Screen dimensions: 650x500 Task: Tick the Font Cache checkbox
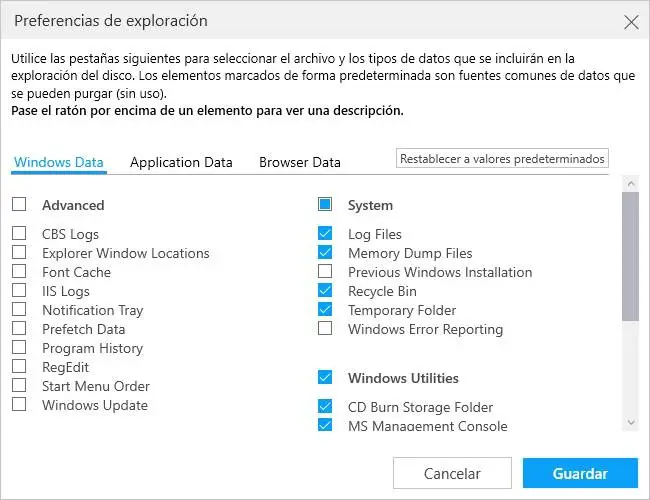click(x=20, y=272)
